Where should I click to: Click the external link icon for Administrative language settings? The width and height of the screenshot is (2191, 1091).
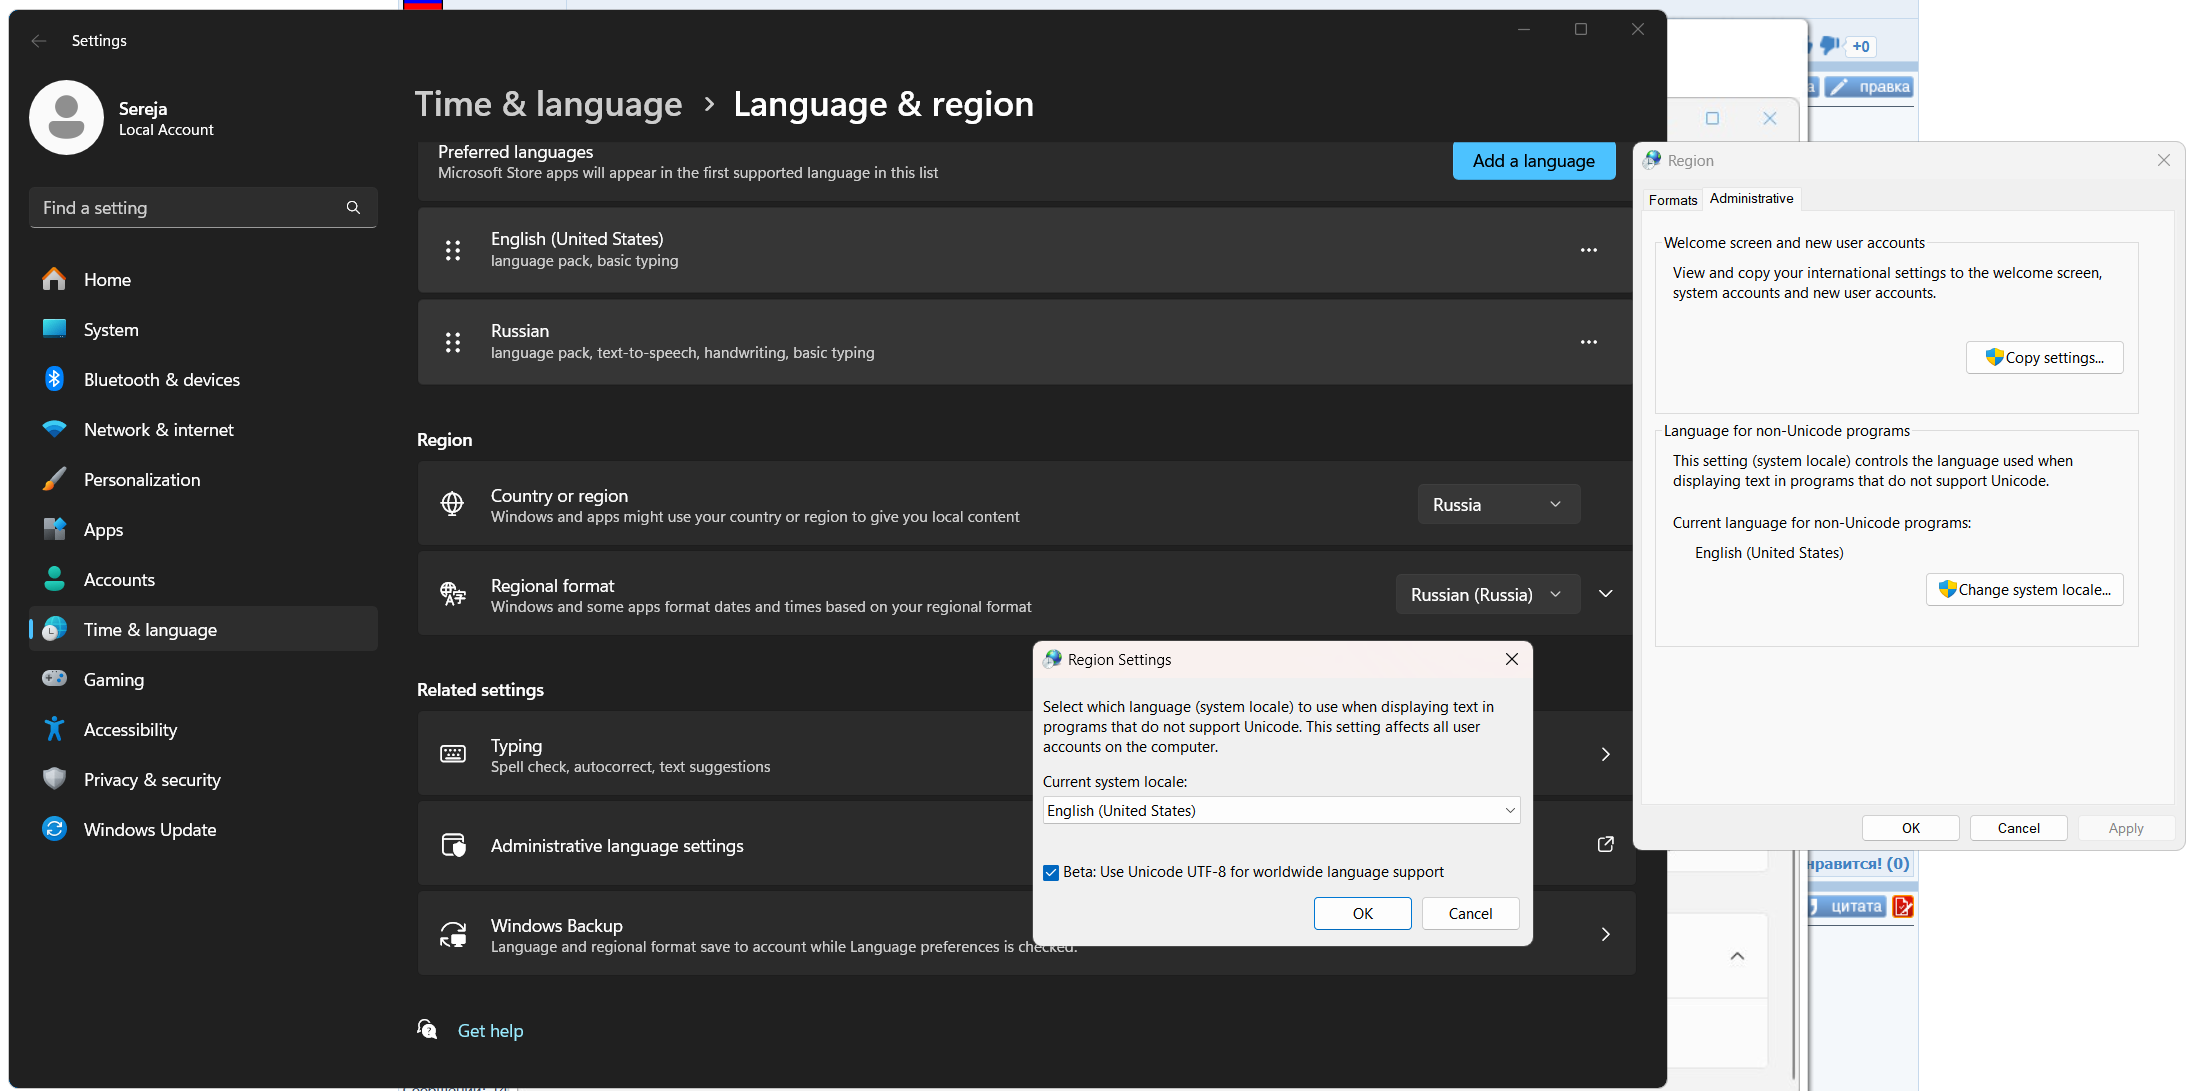pos(1606,845)
